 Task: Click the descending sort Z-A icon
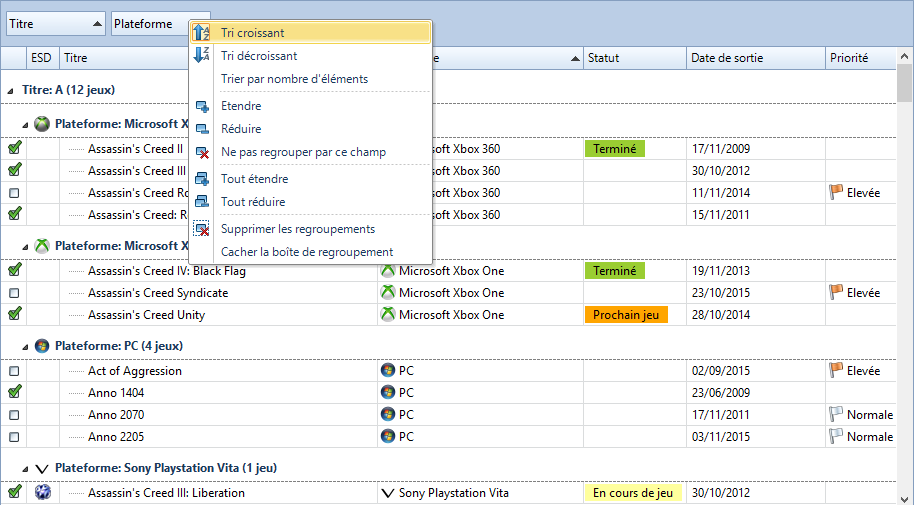click(x=202, y=55)
